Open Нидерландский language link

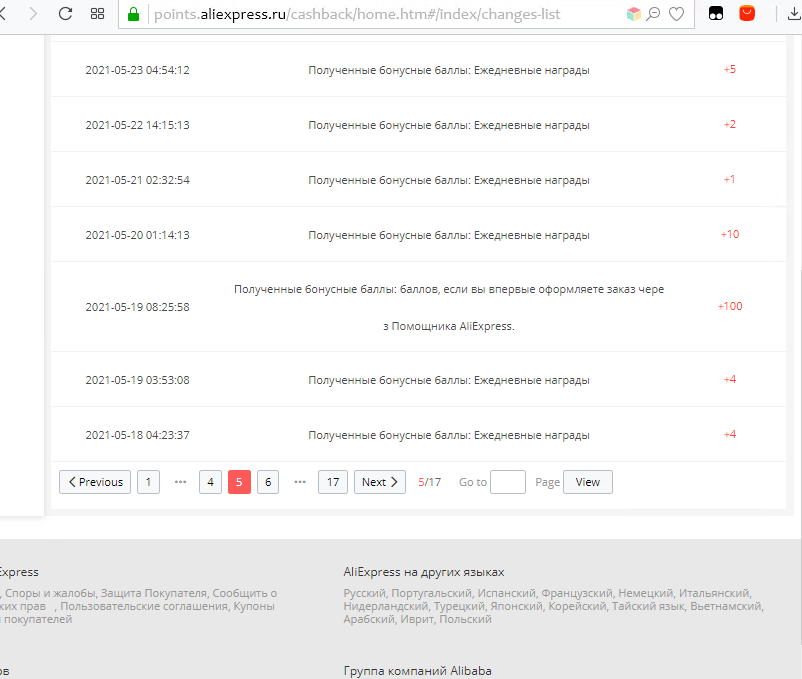(386, 606)
